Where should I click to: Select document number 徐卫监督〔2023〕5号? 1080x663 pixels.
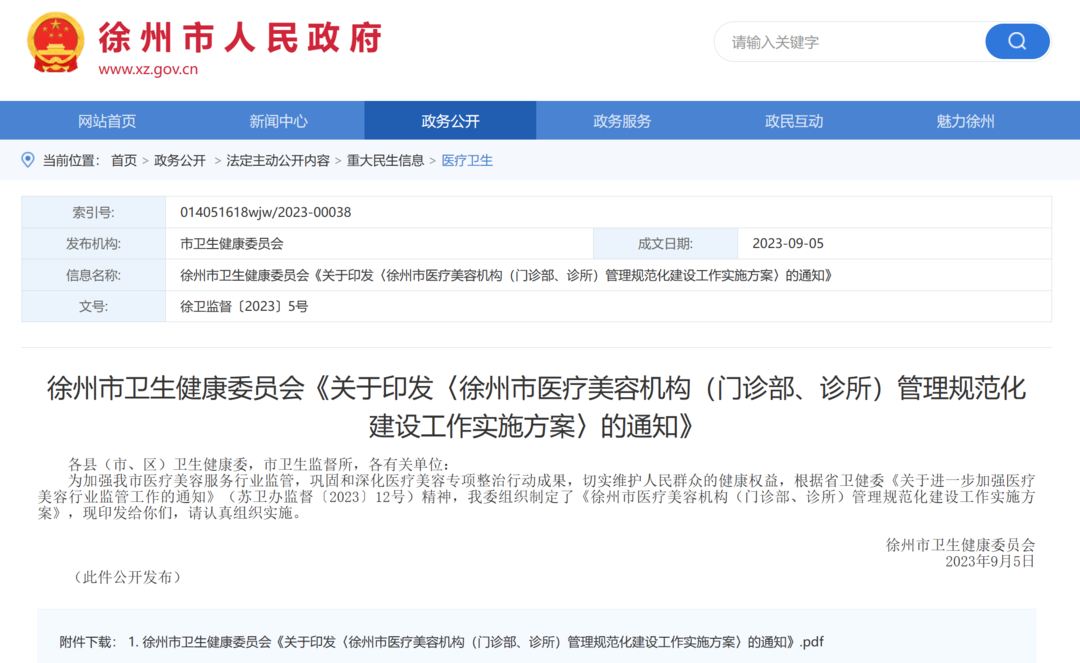(x=245, y=306)
